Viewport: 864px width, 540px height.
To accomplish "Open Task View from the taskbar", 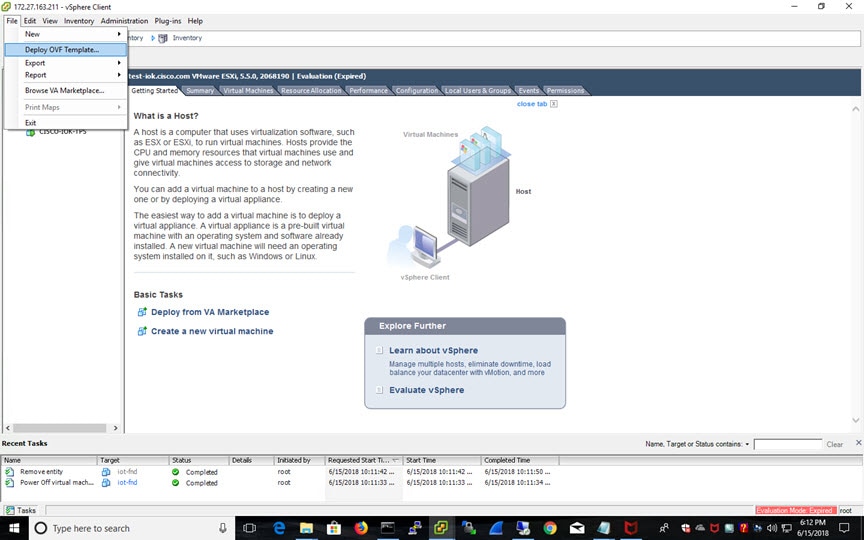I will pos(250,528).
